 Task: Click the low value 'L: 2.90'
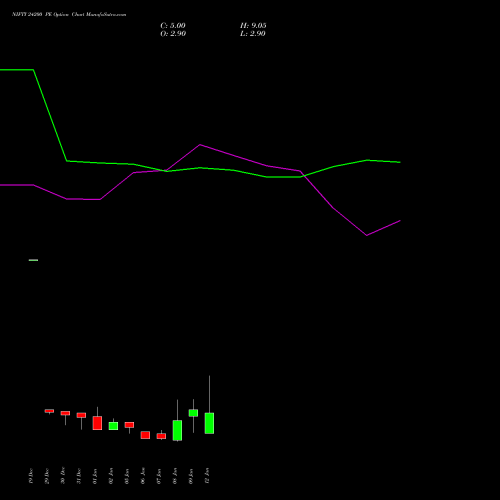253,34
